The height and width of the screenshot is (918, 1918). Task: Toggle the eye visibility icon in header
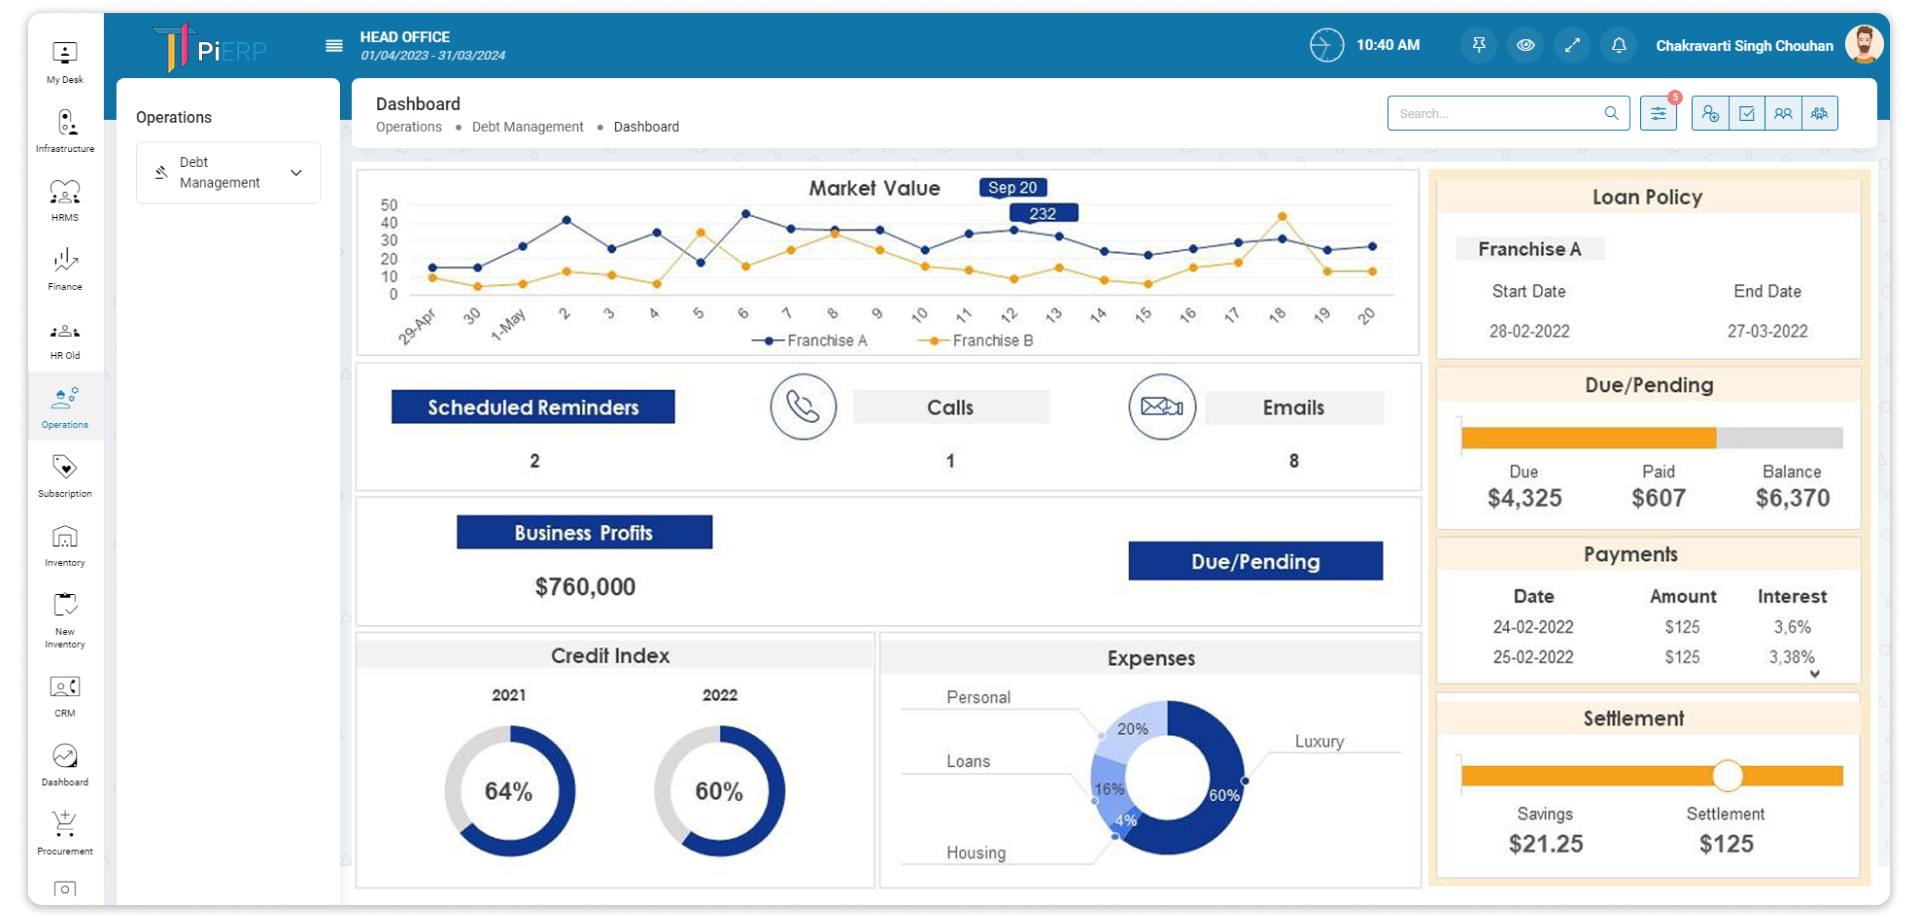[1525, 45]
